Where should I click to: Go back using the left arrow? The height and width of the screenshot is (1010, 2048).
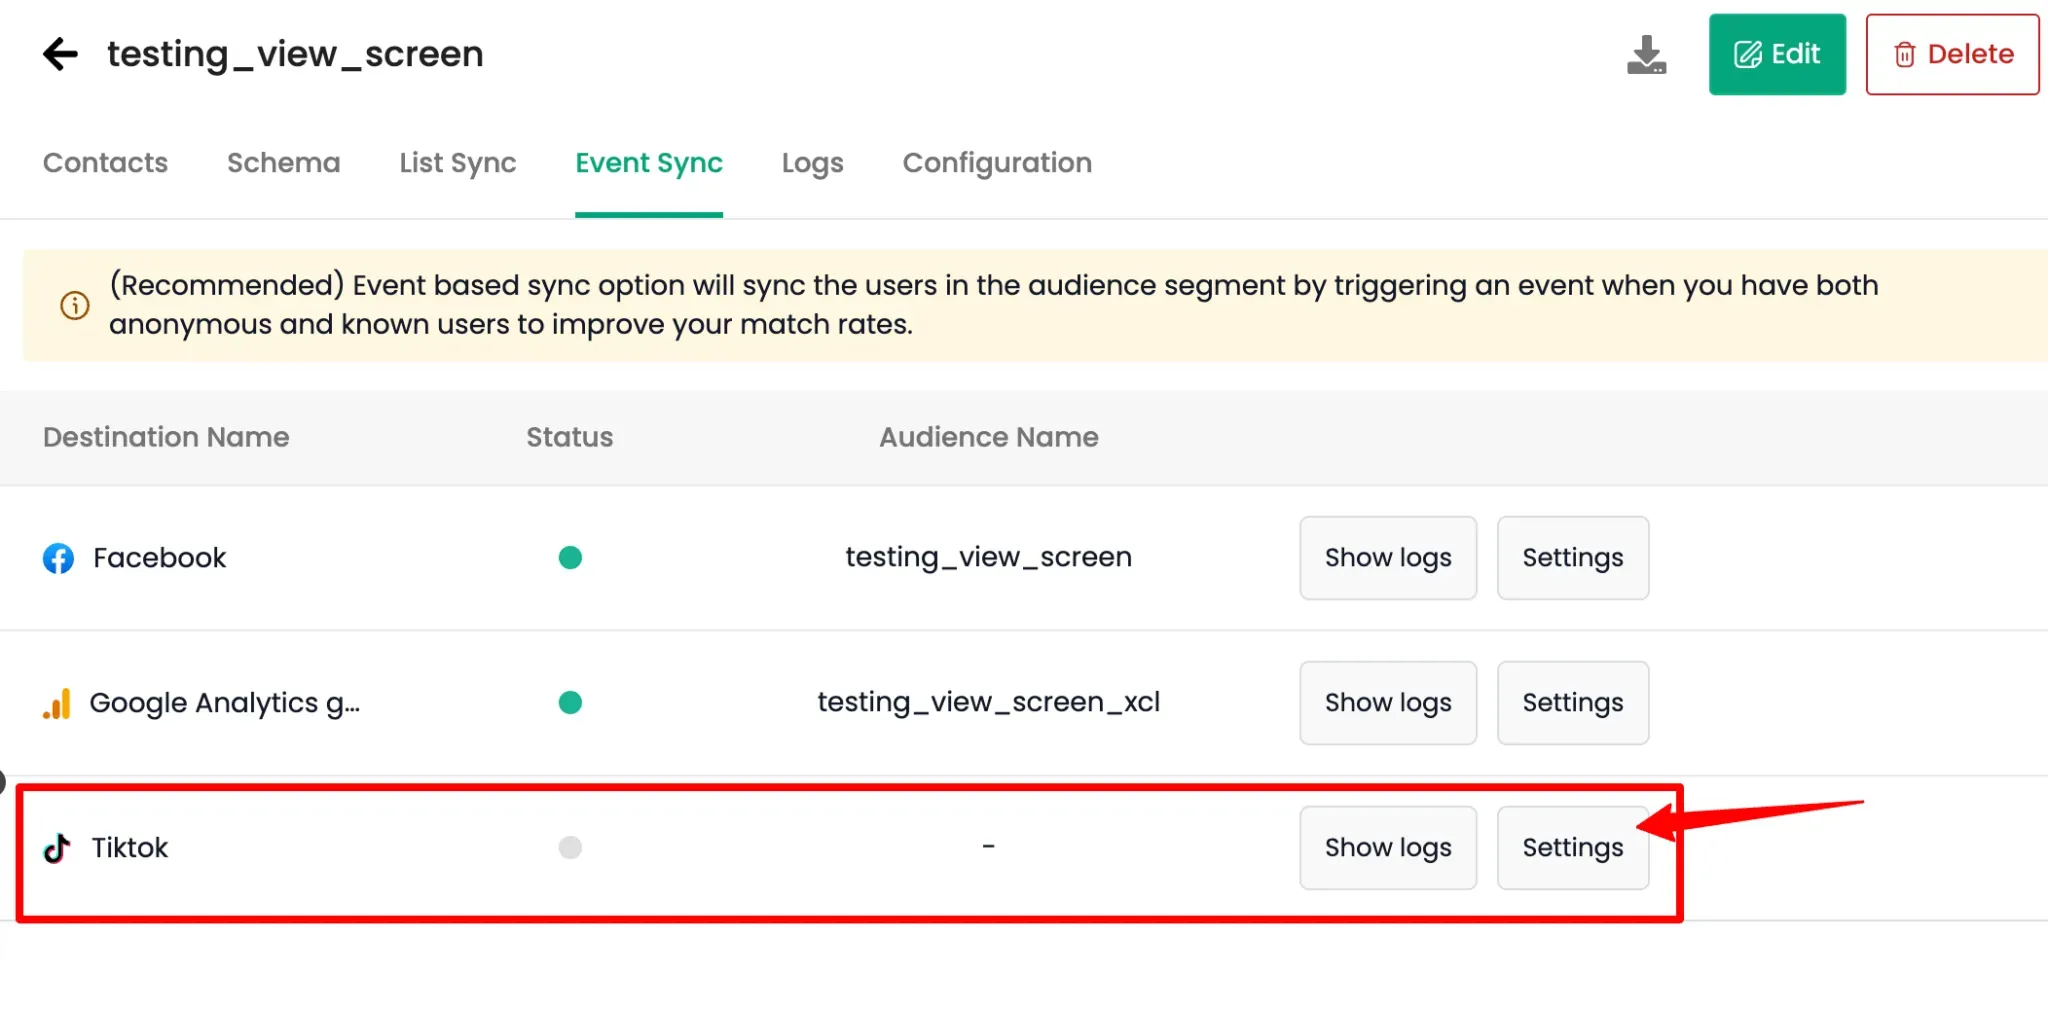point(60,54)
